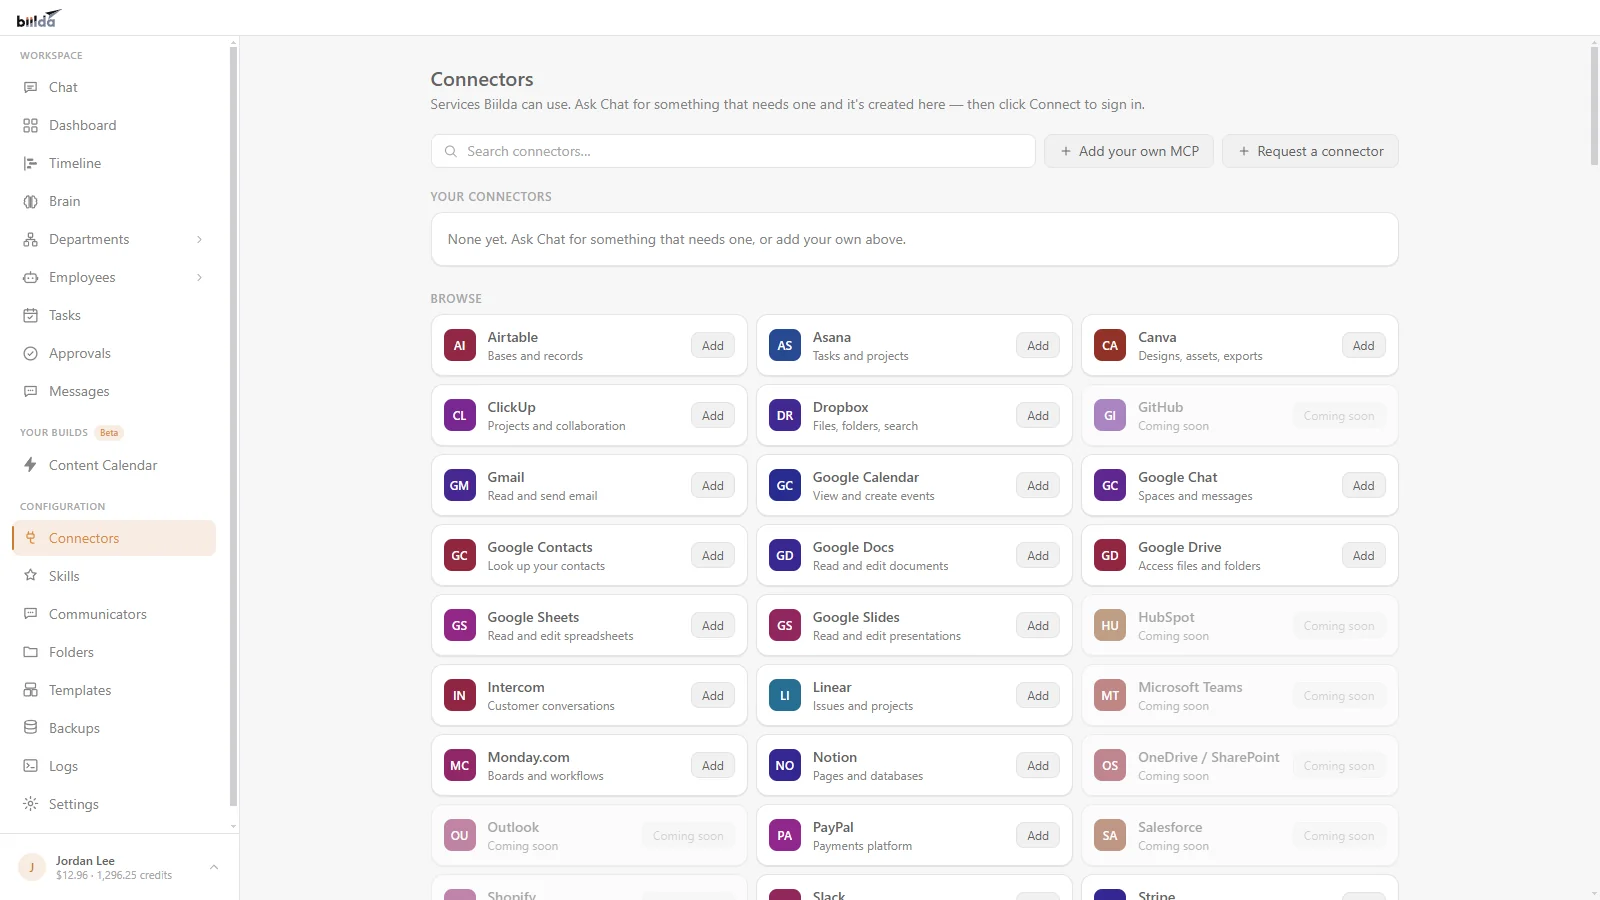Click the Dropbox DR badge icon
Screen dimensions: 1600x900
[785, 415]
